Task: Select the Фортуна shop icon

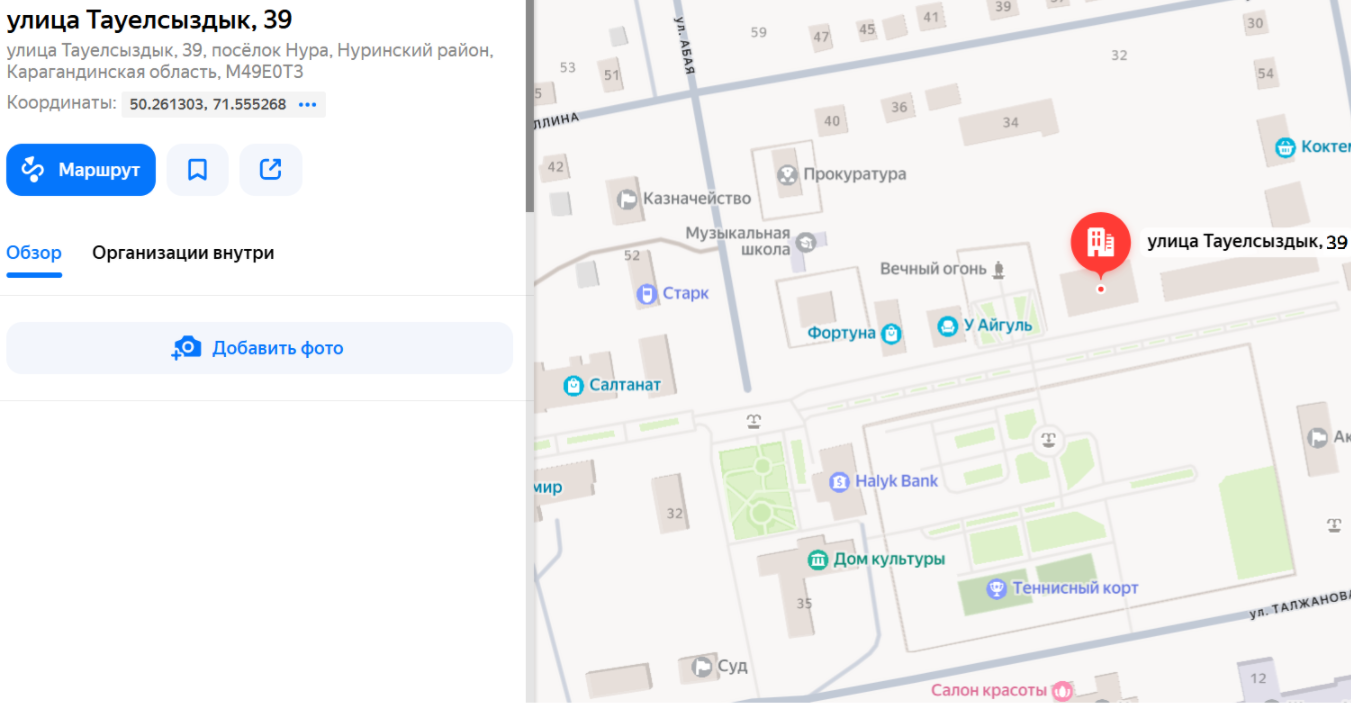Action: 891,334
